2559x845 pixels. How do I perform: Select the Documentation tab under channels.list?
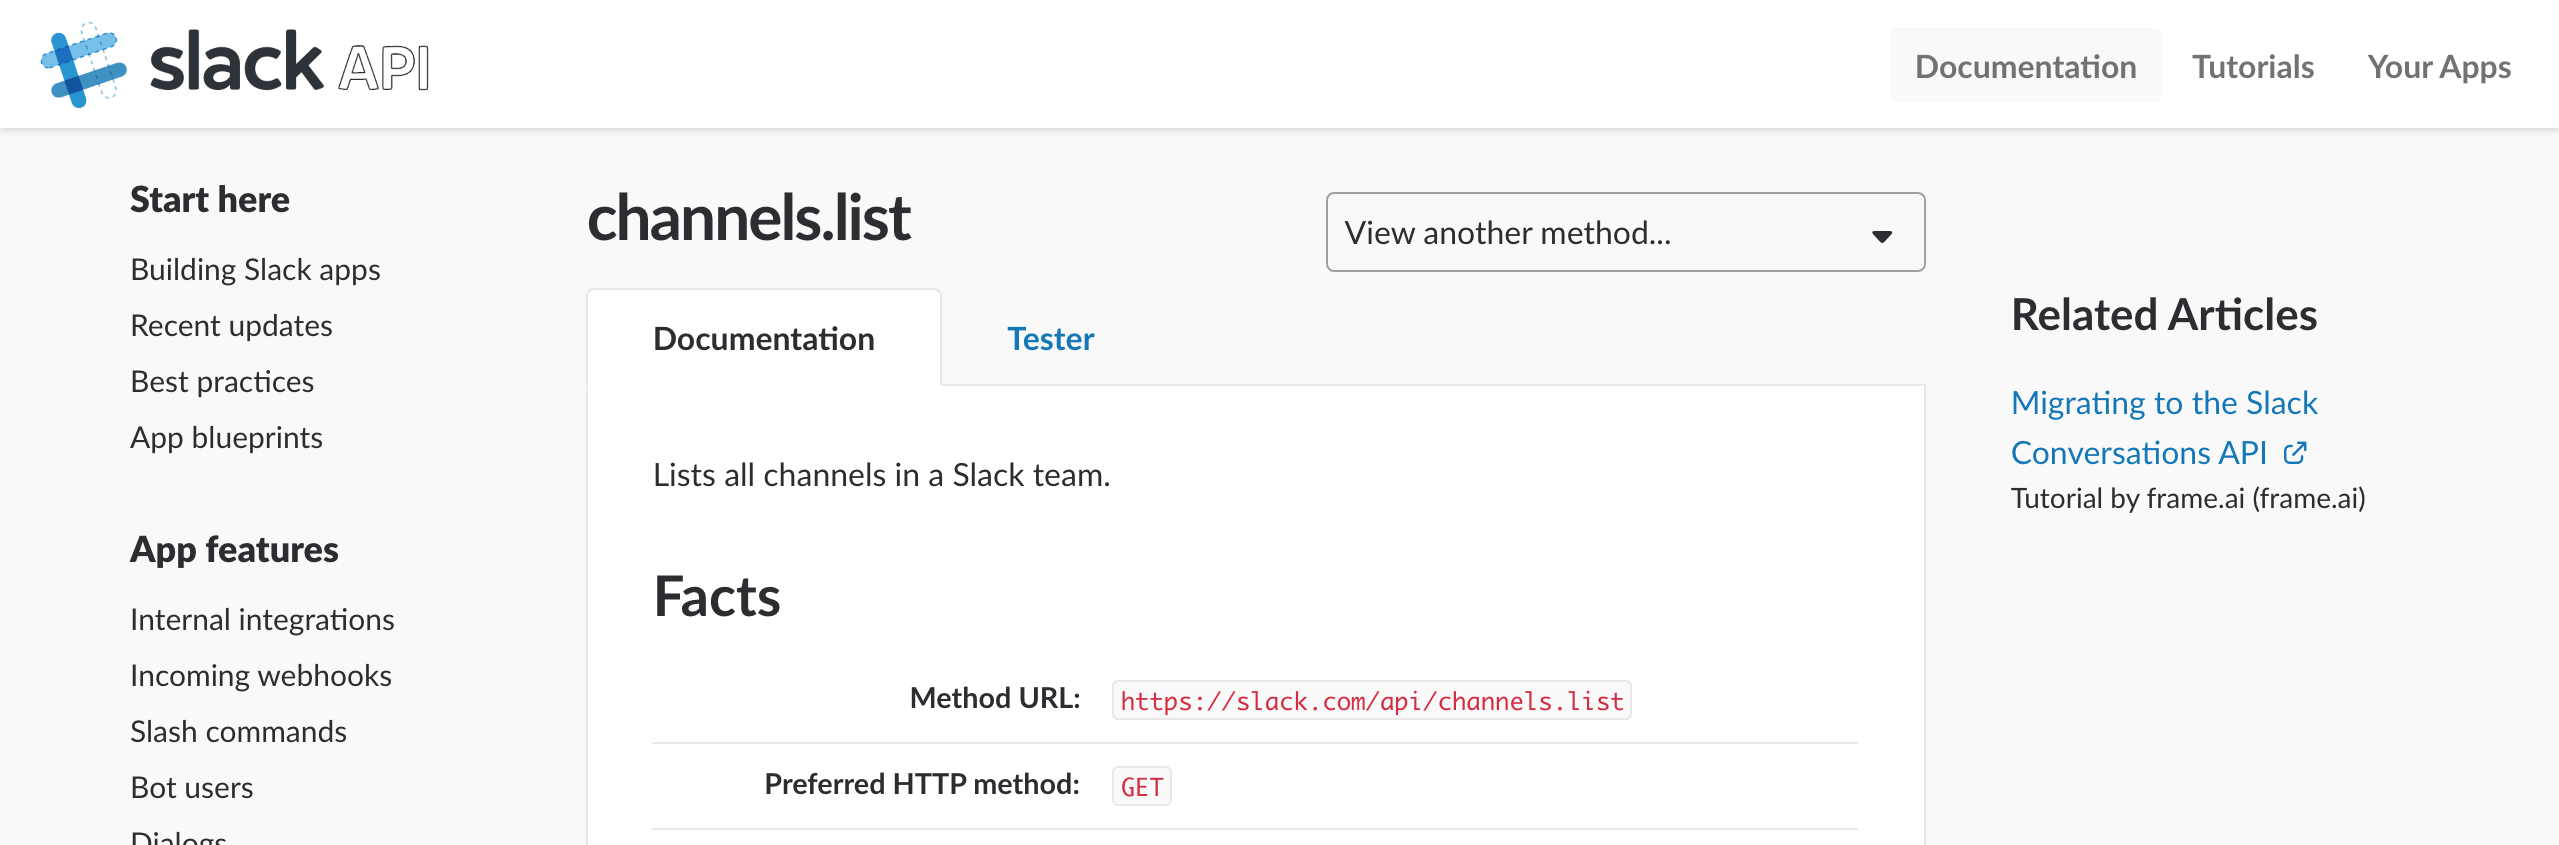click(764, 338)
